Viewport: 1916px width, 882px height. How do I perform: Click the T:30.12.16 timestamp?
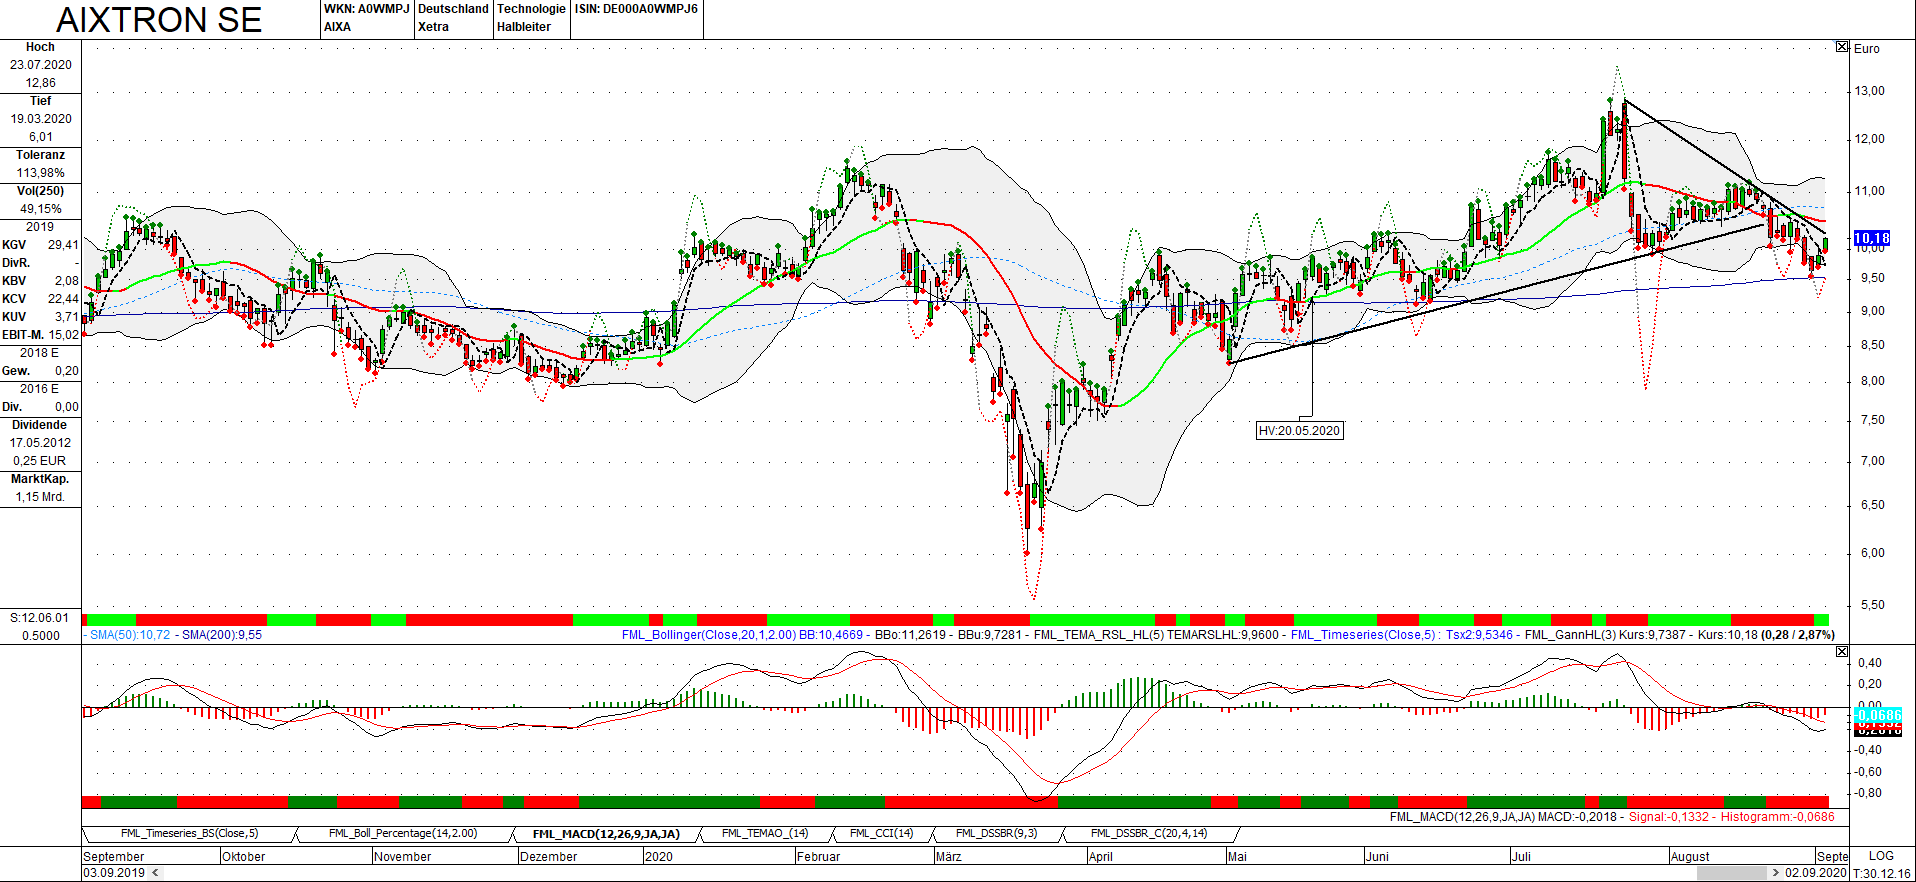[x=1881, y=873]
